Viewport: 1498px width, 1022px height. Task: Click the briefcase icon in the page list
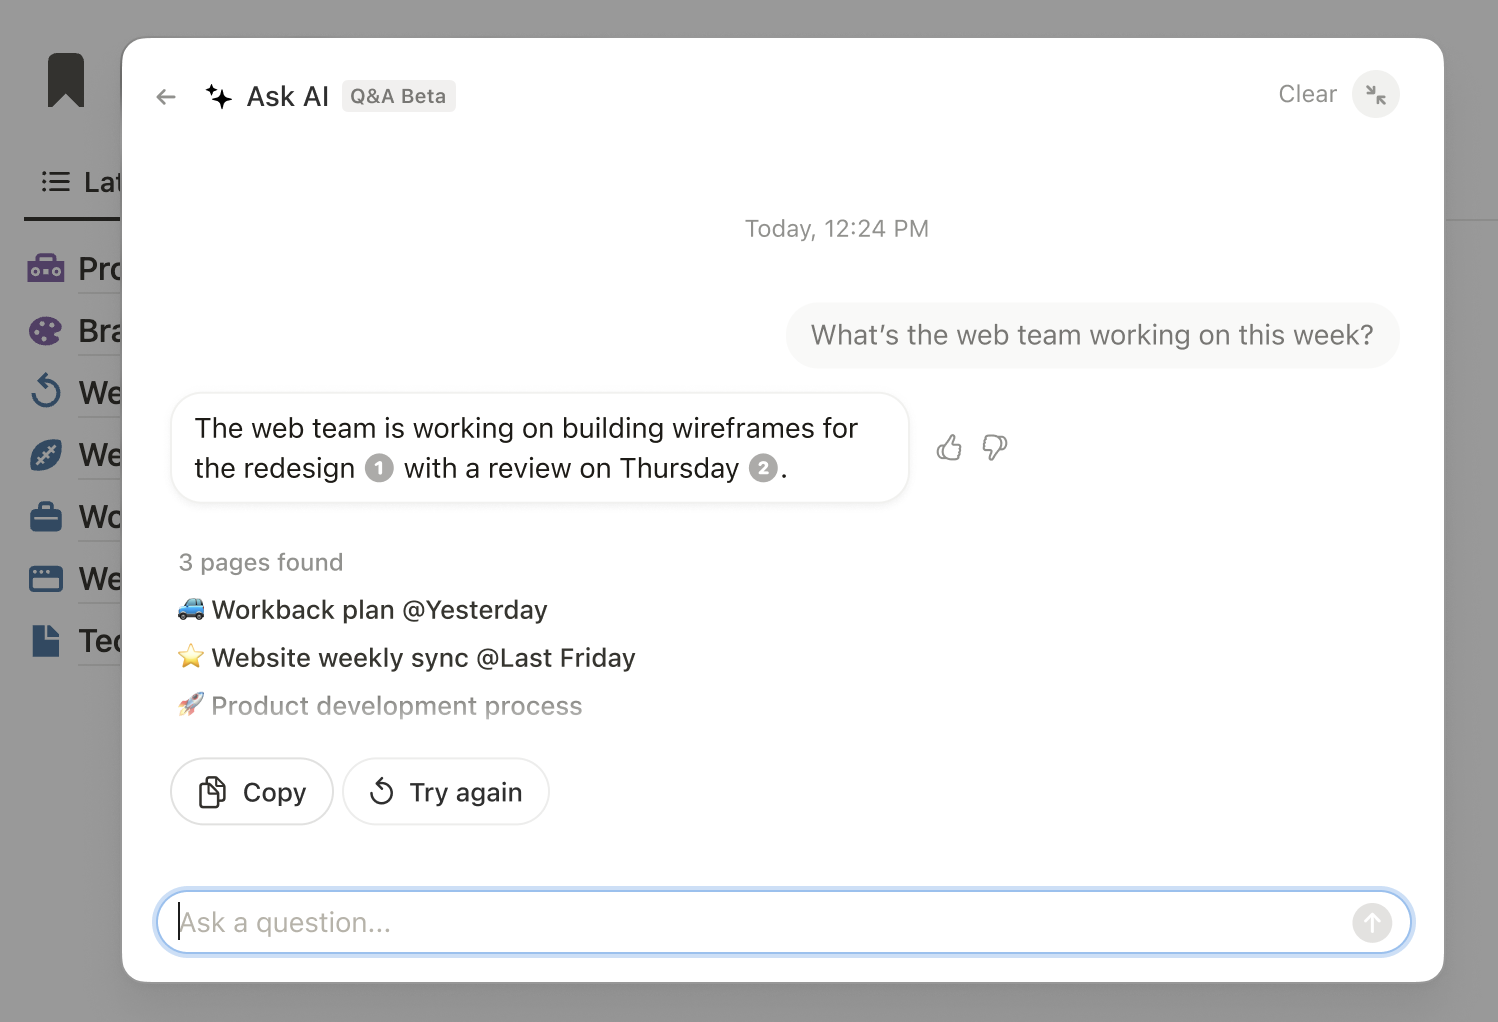coord(46,517)
